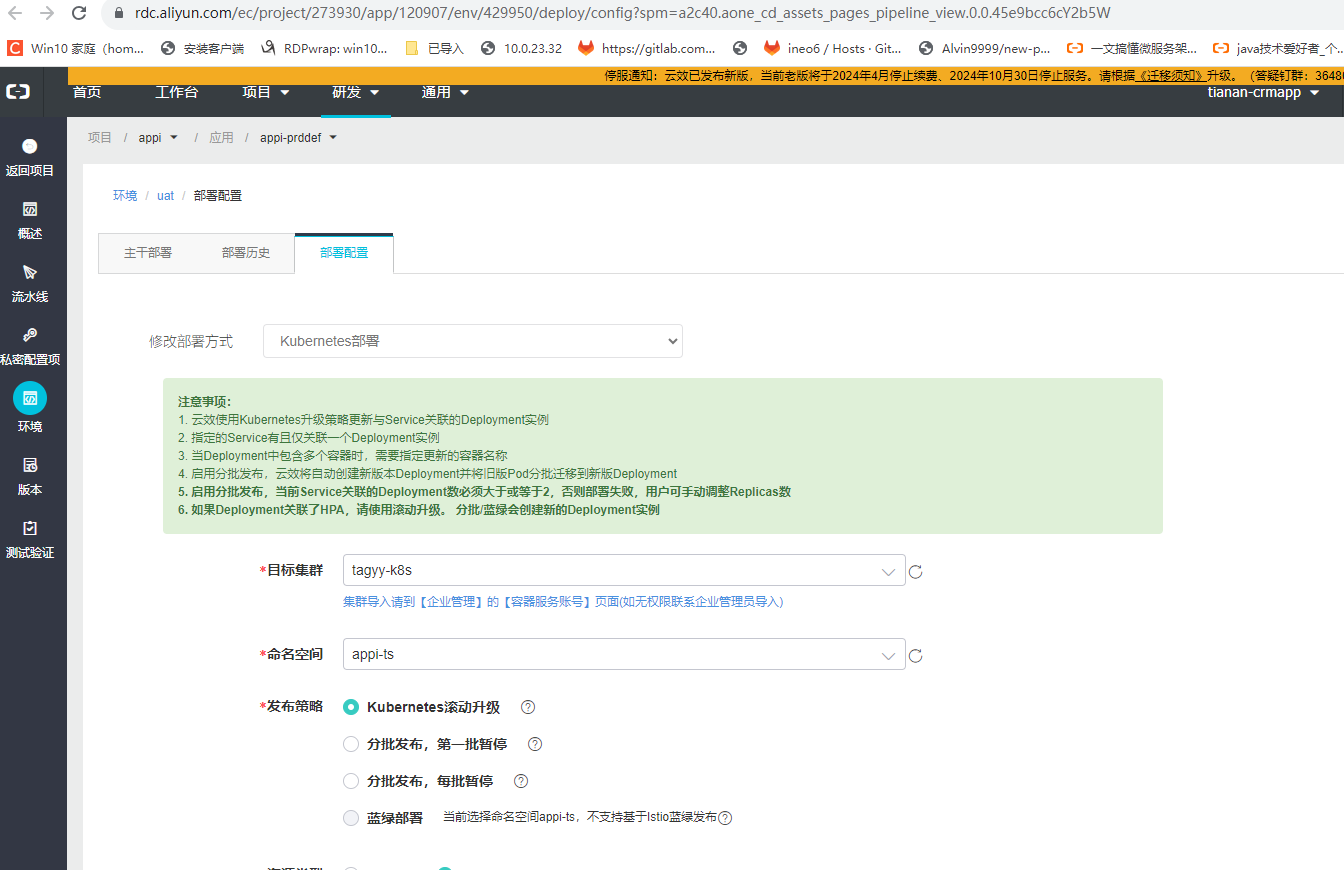The height and width of the screenshot is (870, 1344).
Task: Click the 项目 breadcrumb link
Action: 100,138
